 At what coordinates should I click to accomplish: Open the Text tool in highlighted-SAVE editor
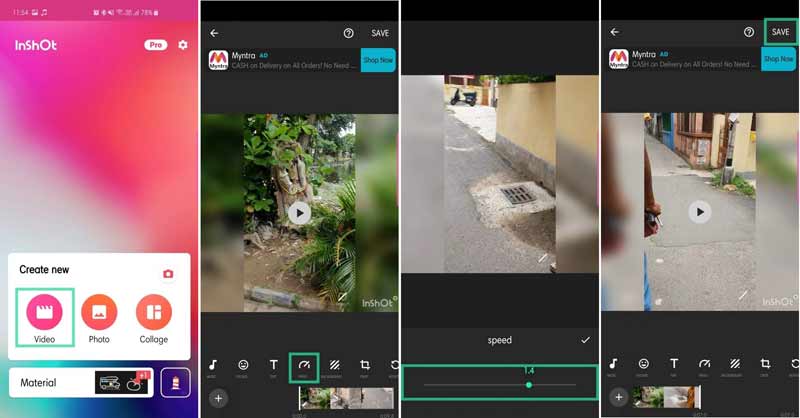[674, 366]
